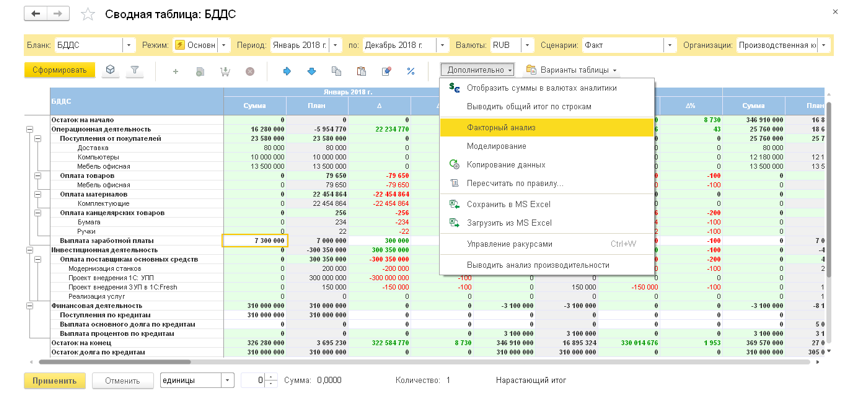
Task: Open the filter funnel button
Action: [134, 70]
